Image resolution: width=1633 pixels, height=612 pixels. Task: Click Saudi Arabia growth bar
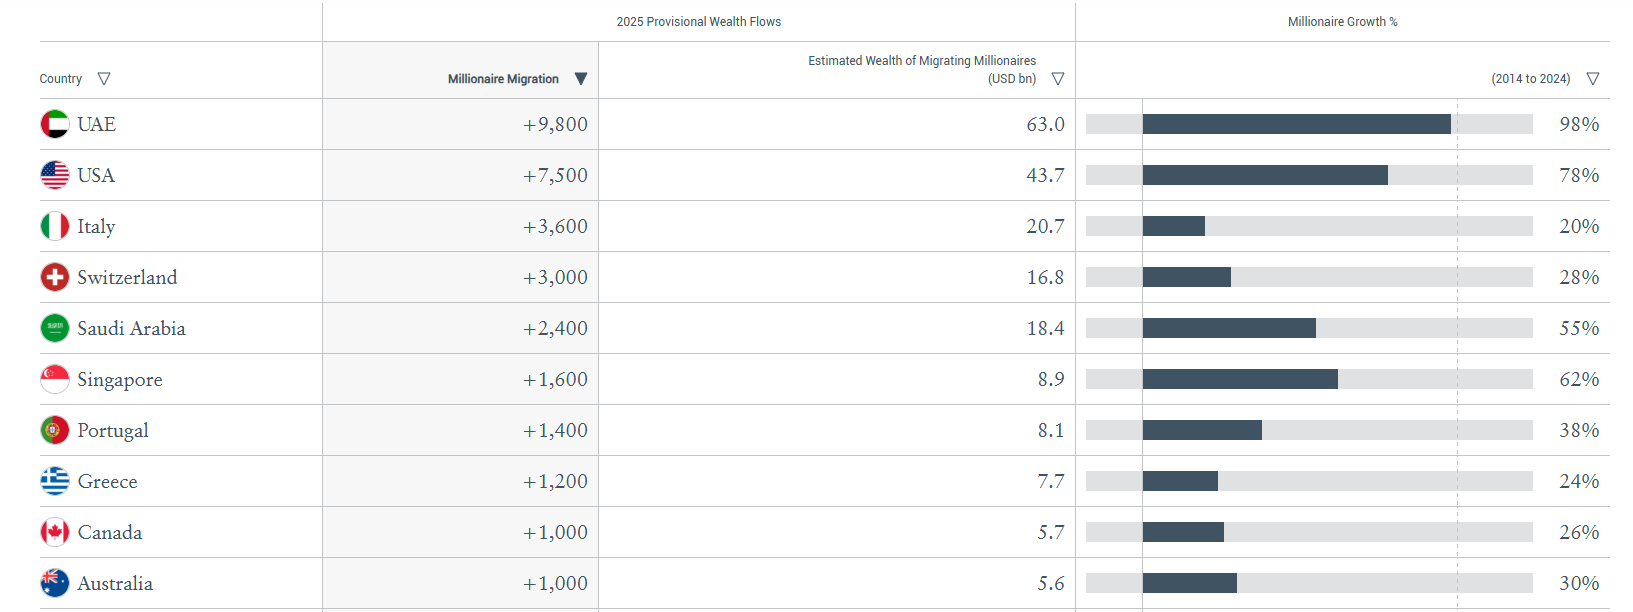(1229, 328)
